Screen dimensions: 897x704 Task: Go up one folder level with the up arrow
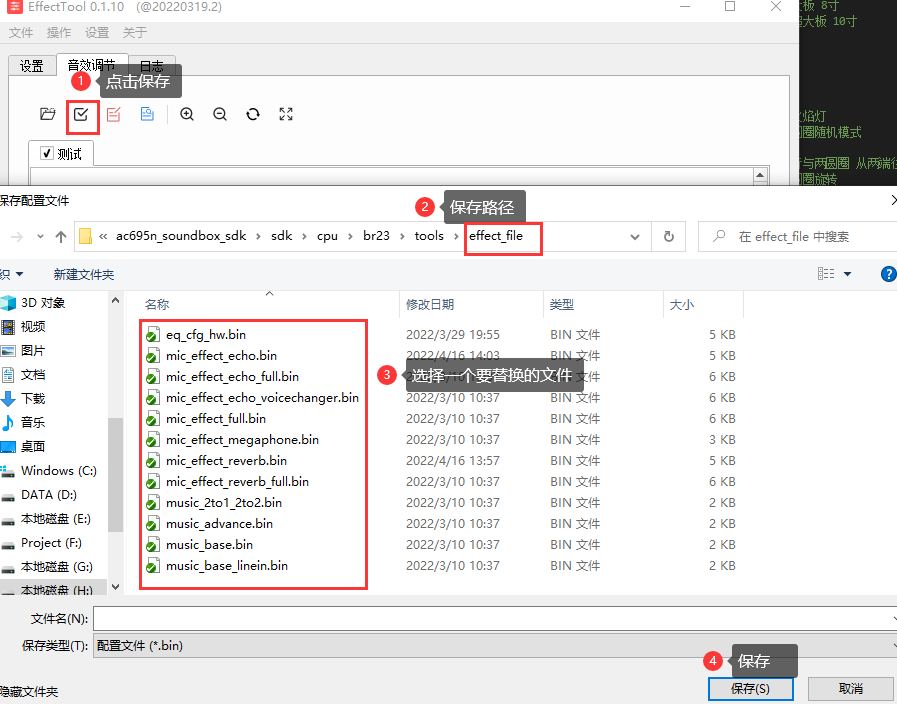pos(61,237)
